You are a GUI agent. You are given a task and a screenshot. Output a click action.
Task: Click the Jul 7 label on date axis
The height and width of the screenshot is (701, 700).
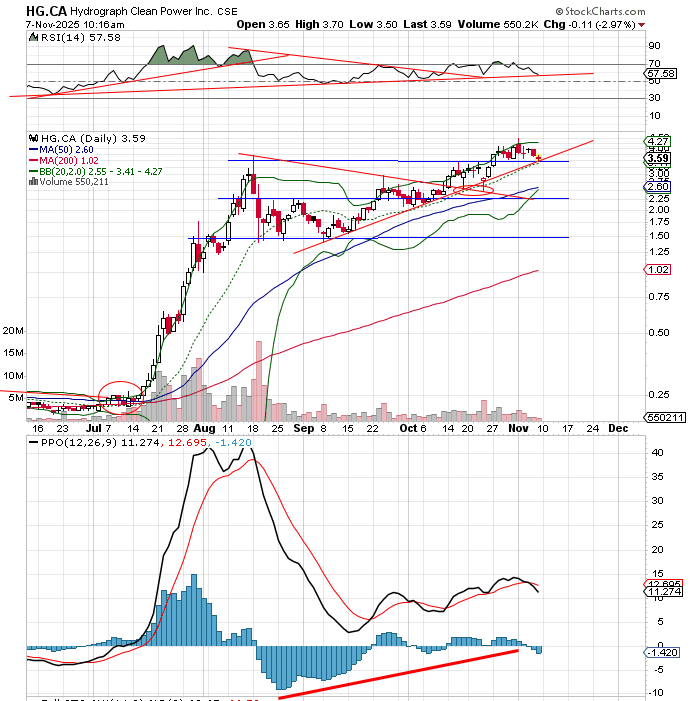pos(99,428)
